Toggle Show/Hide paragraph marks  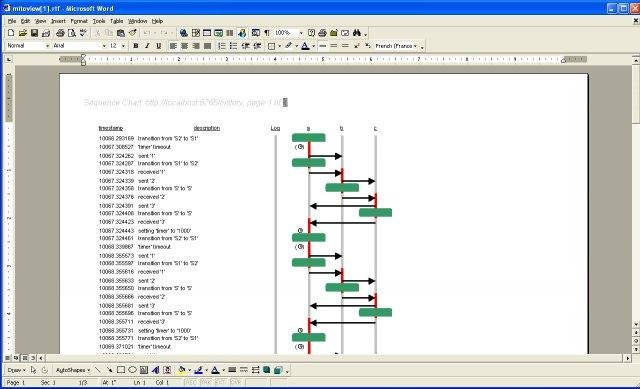click(x=267, y=33)
